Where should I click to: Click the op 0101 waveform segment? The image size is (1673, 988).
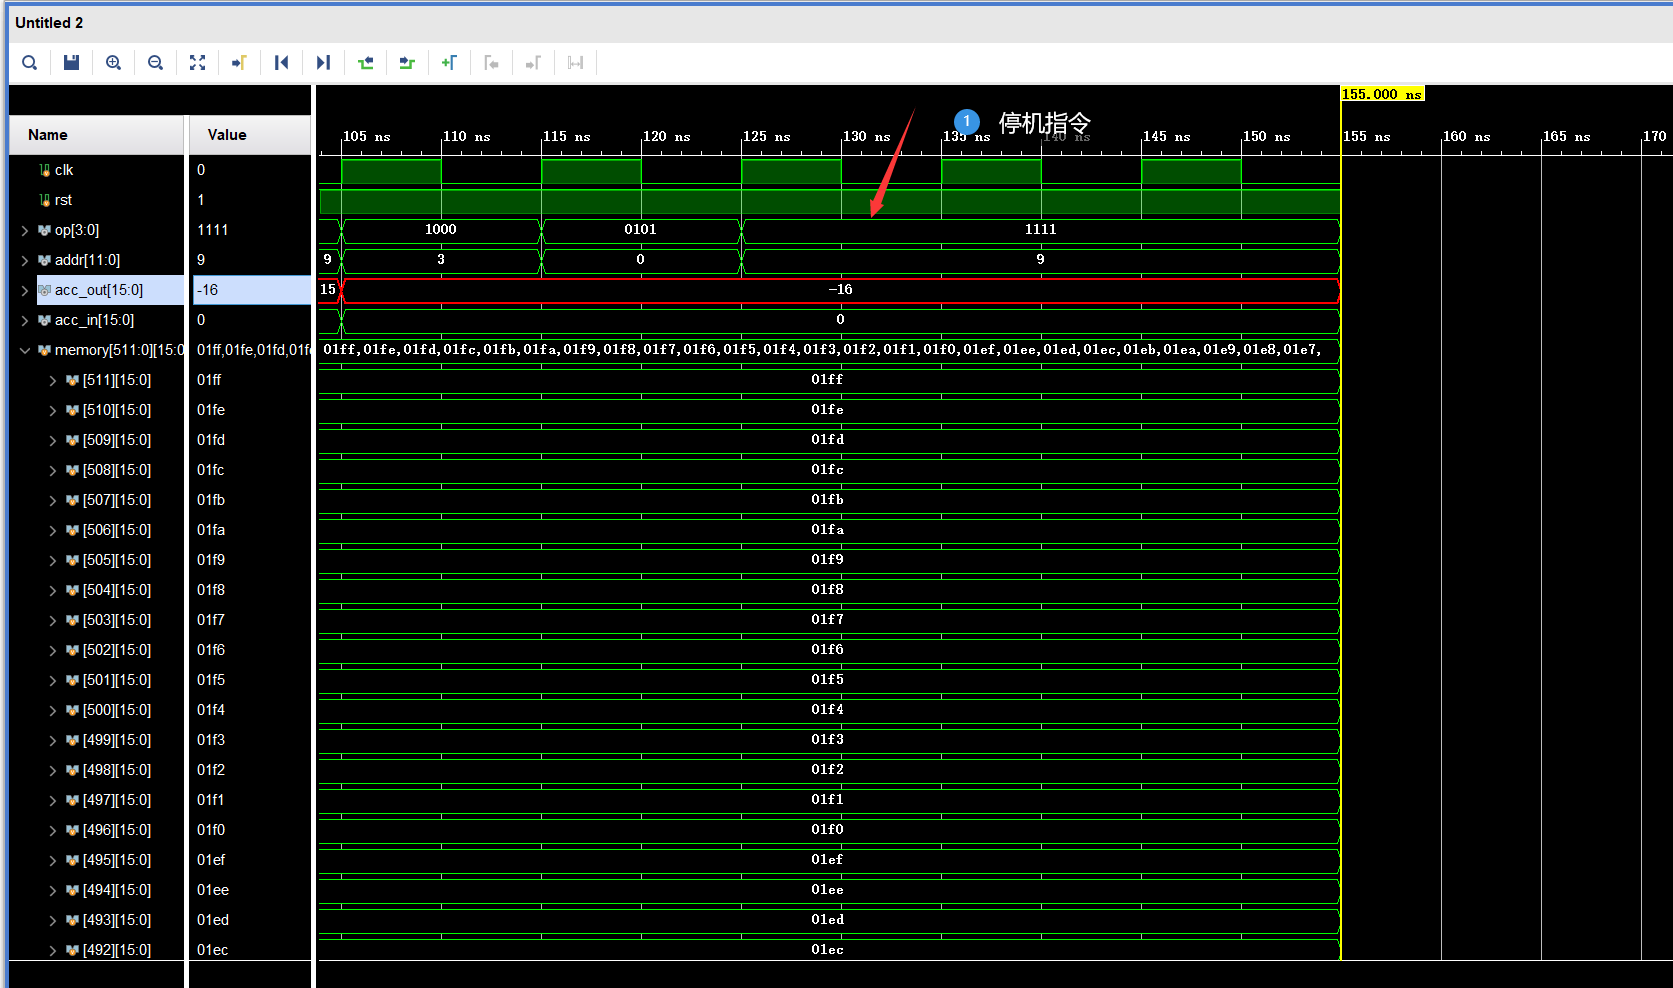(641, 230)
